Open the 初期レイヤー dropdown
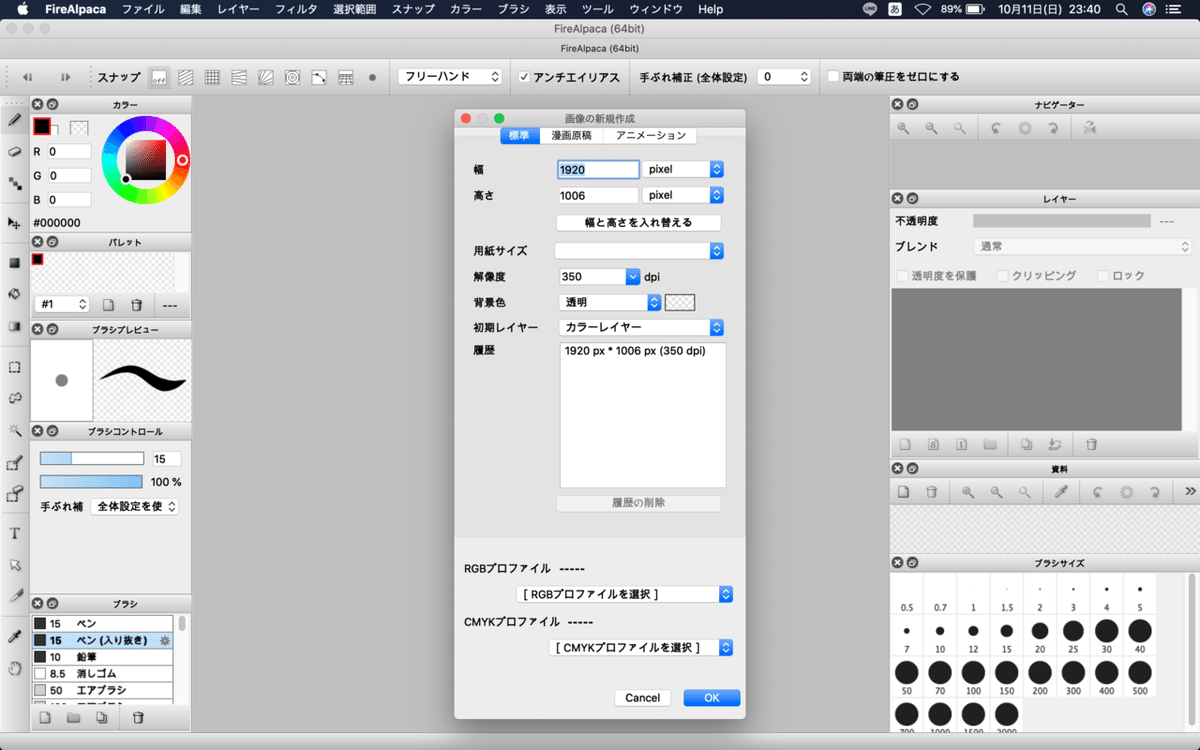 pos(641,327)
